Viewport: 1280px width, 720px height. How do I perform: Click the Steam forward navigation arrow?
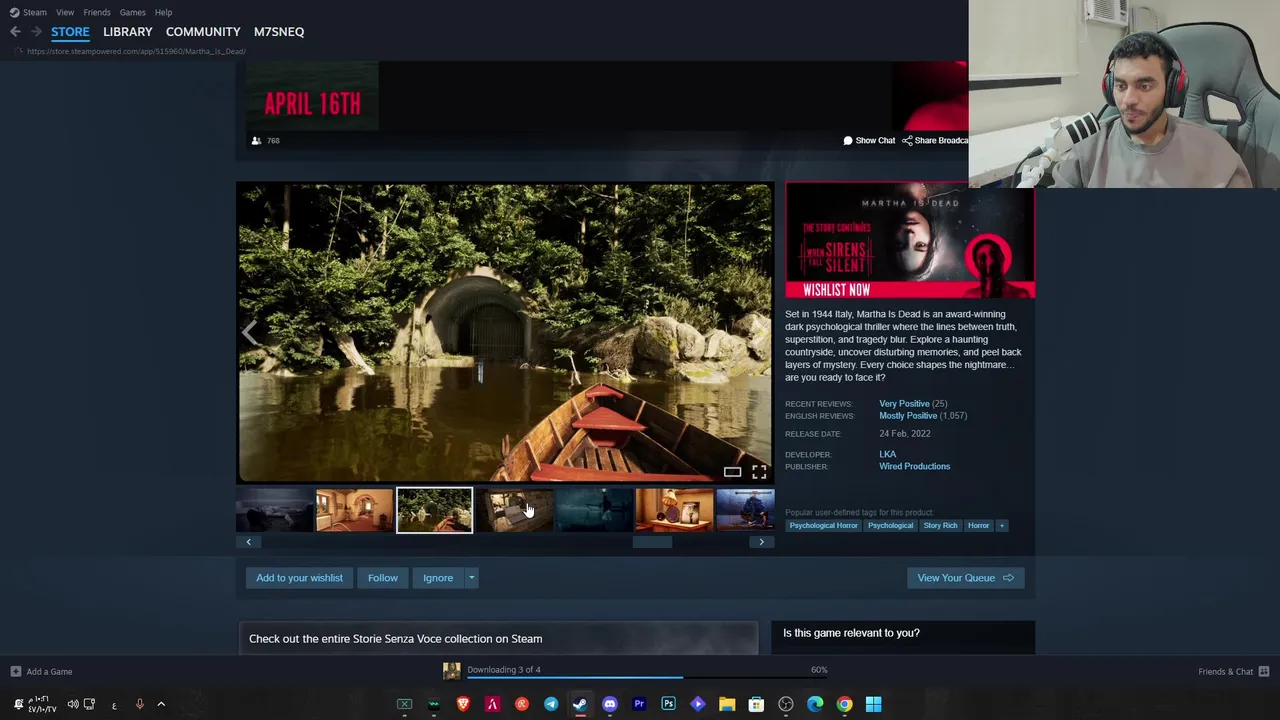[36, 32]
